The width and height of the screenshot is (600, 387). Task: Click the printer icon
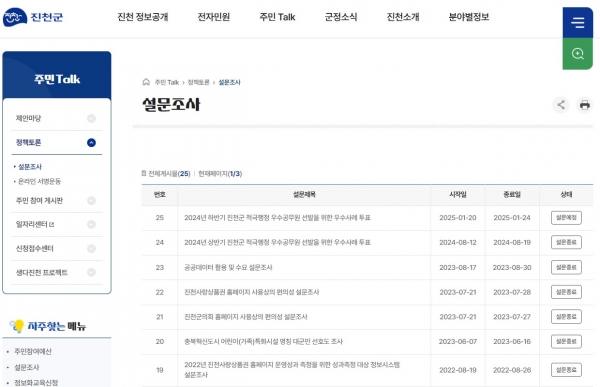584,105
